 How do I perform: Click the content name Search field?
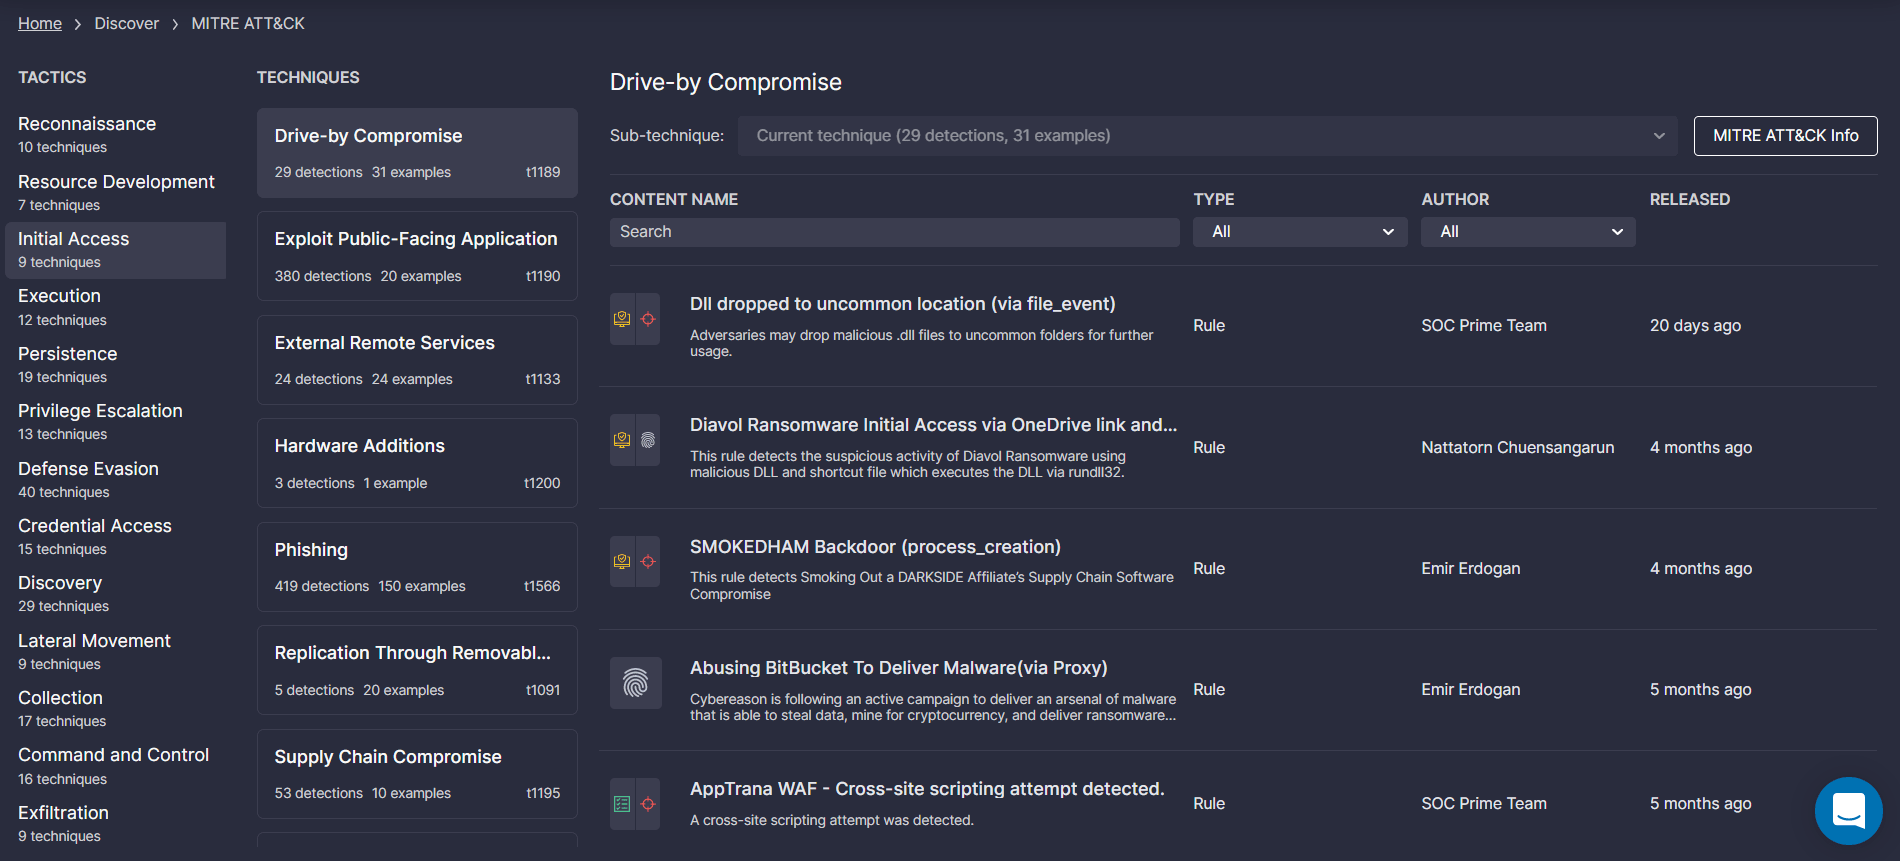coord(895,232)
